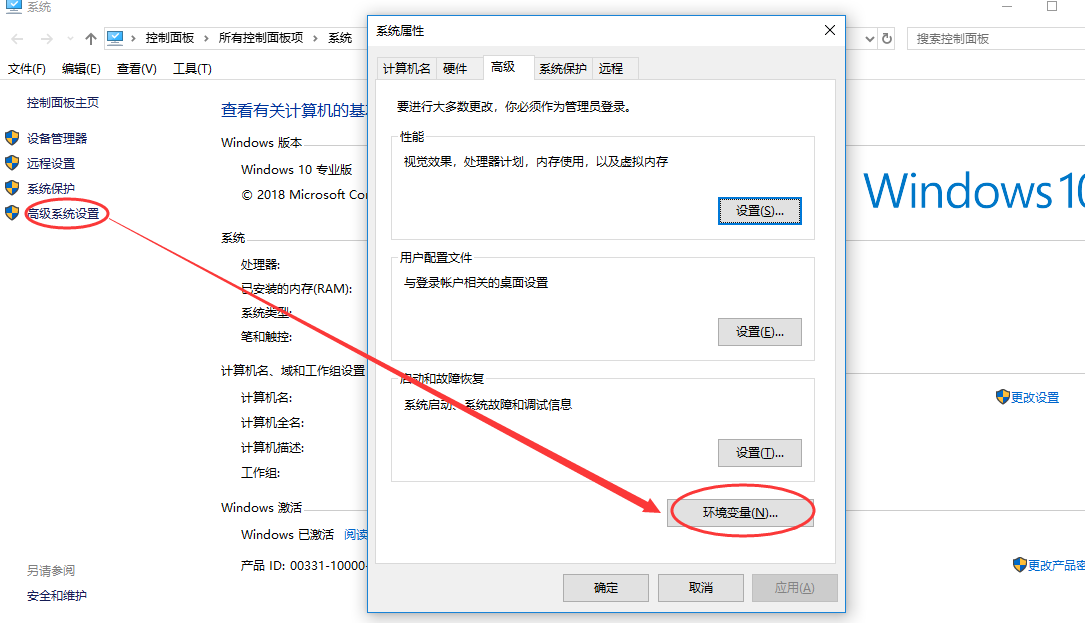Switch to the 系统保护 tab
The width and height of the screenshot is (1085, 623).
[563, 68]
